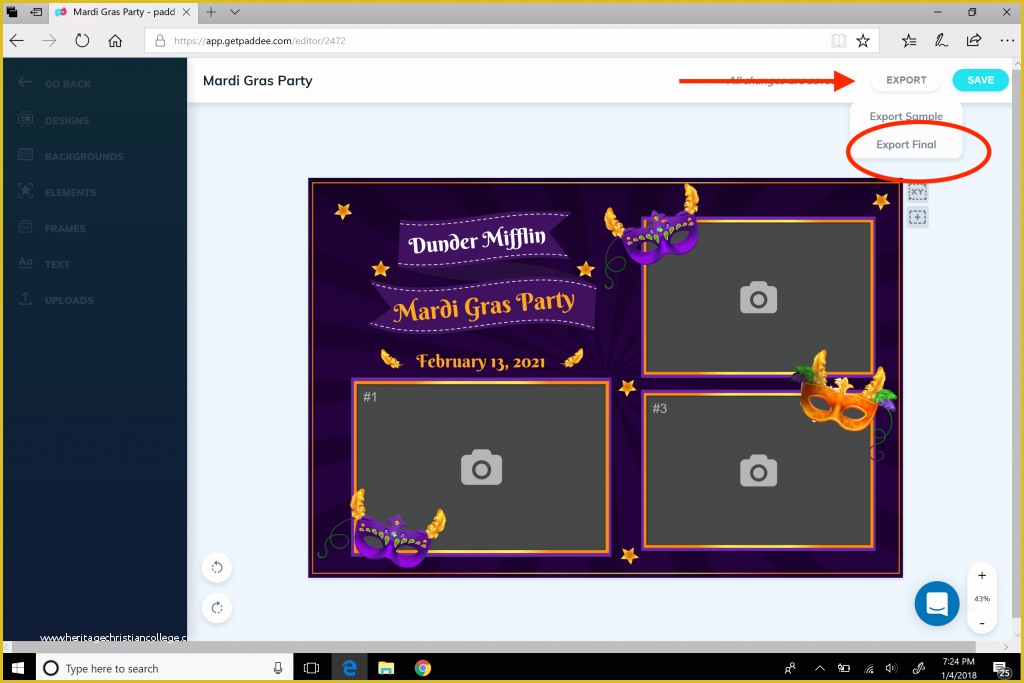Select the Mardi Gras Party banner text

pyautogui.click(x=484, y=306)
